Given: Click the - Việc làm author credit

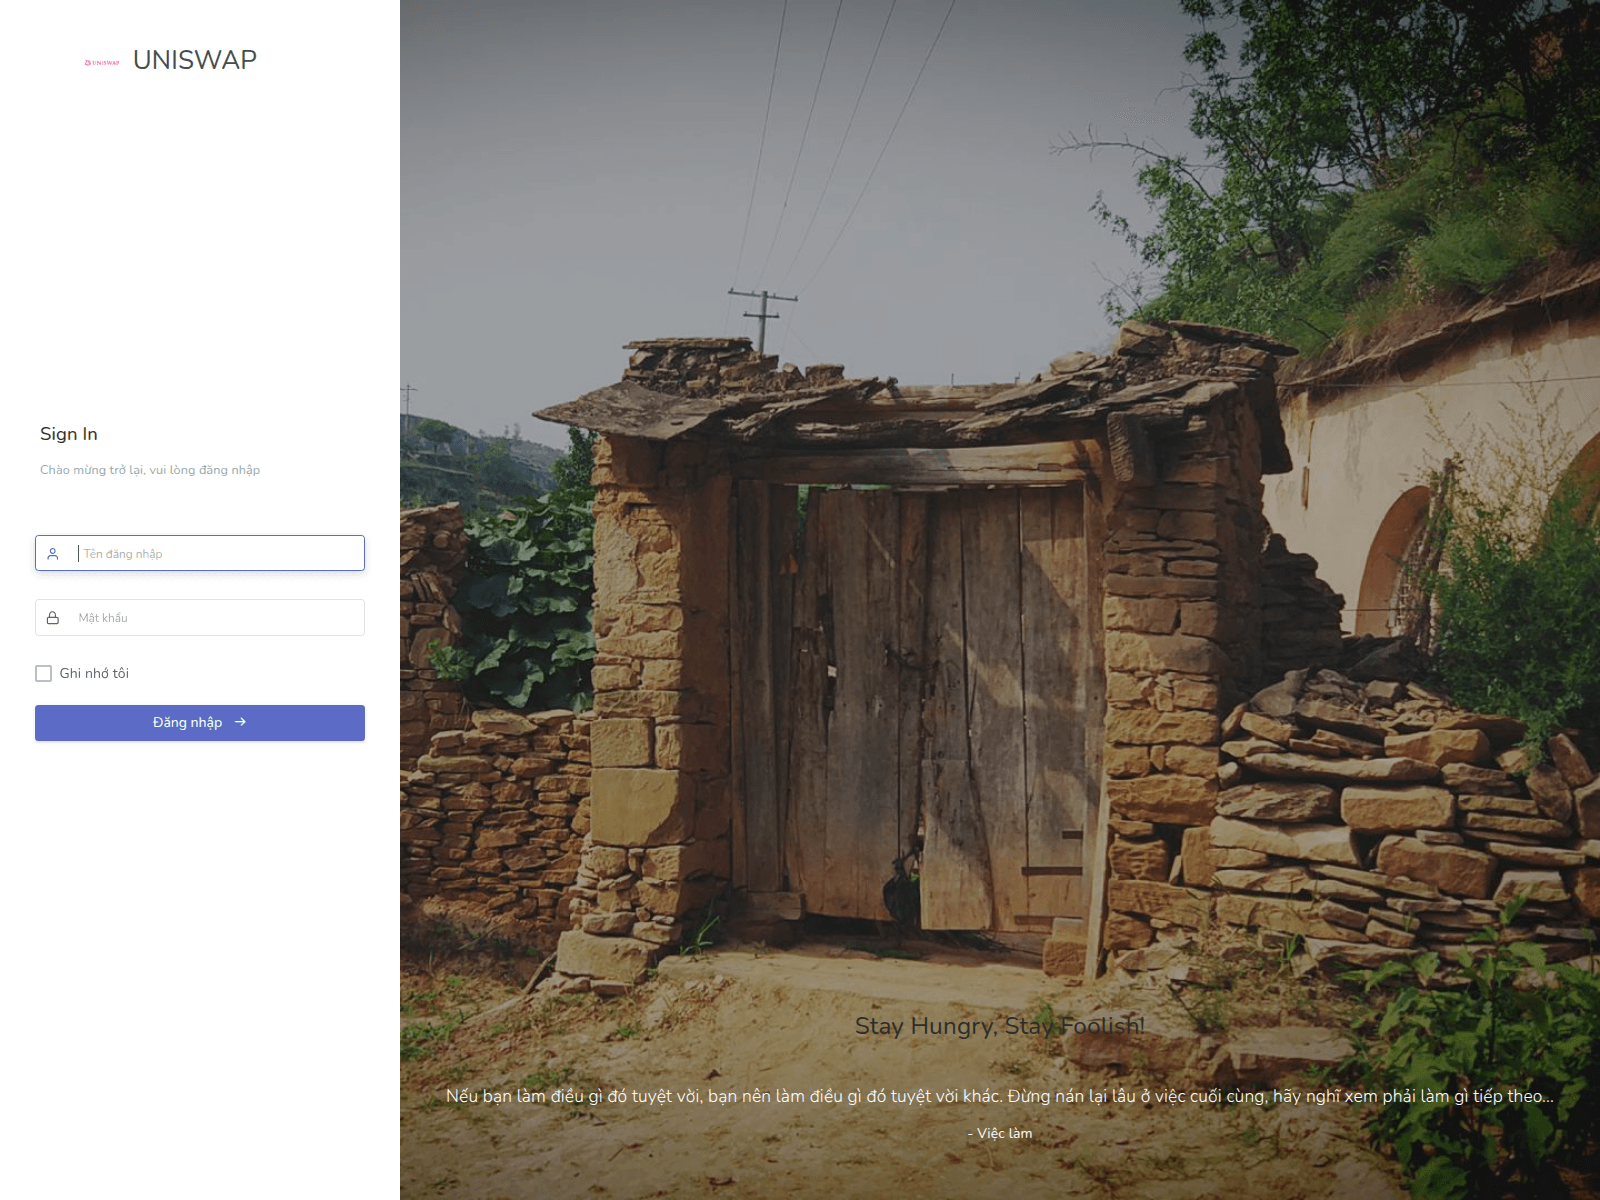Looking at the screenshot, I should 1000,1134.
